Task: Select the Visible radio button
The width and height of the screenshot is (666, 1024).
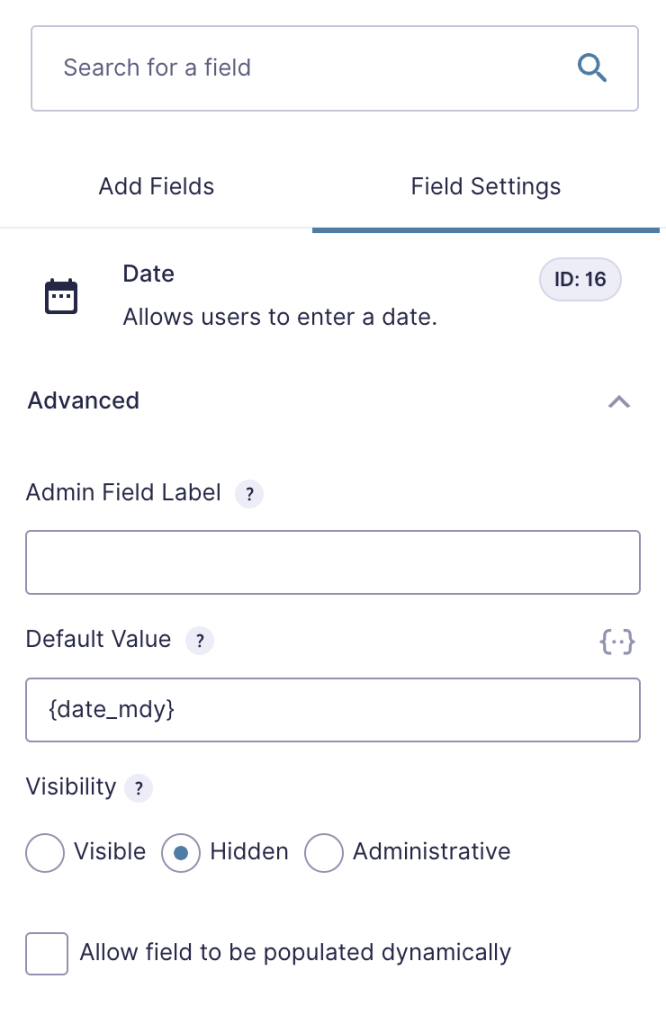Action: pos(44,852)
